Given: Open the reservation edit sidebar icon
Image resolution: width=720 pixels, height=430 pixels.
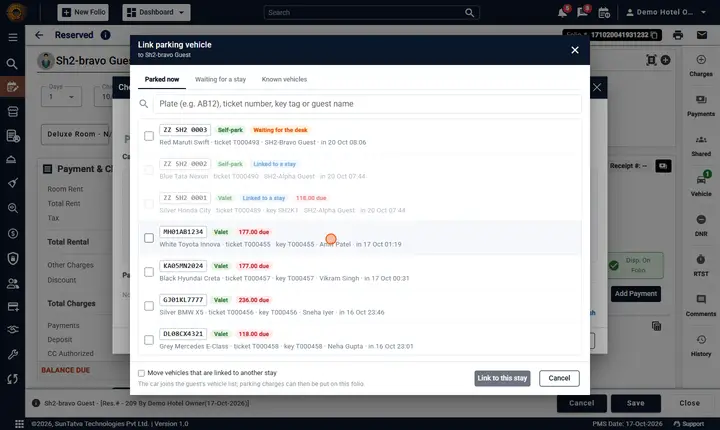Looking at the screenshot, I should click(x=12, y=86).
